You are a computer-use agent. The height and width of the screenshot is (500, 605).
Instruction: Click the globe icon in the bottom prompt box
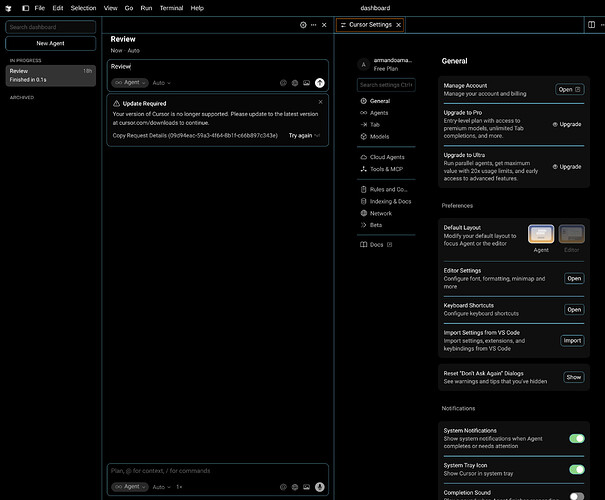(295, 487)
